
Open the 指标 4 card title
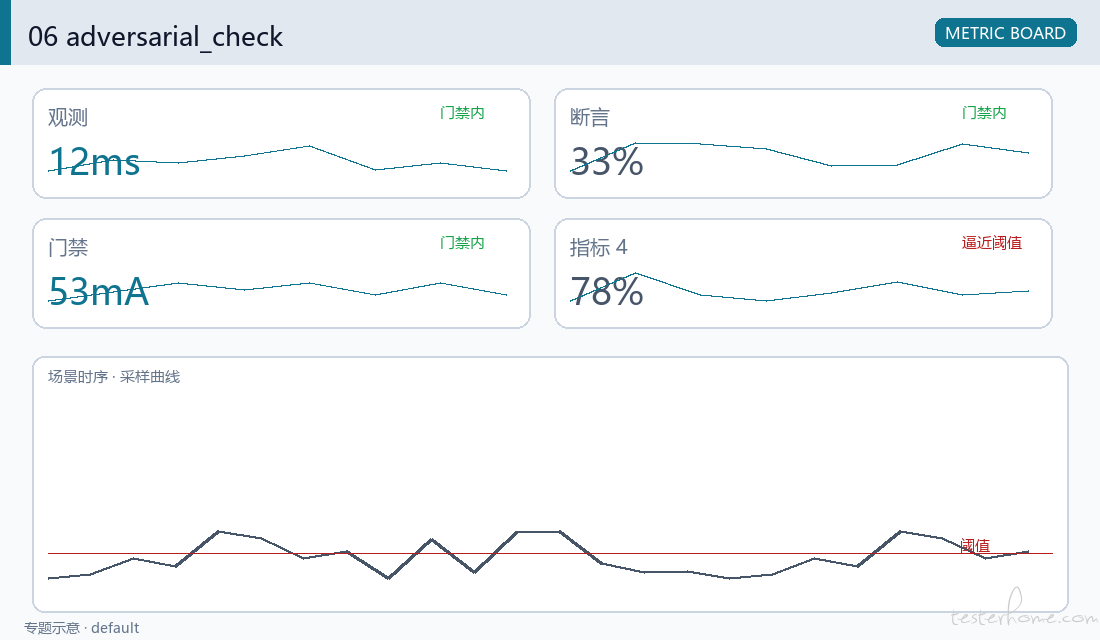point(598,248)
